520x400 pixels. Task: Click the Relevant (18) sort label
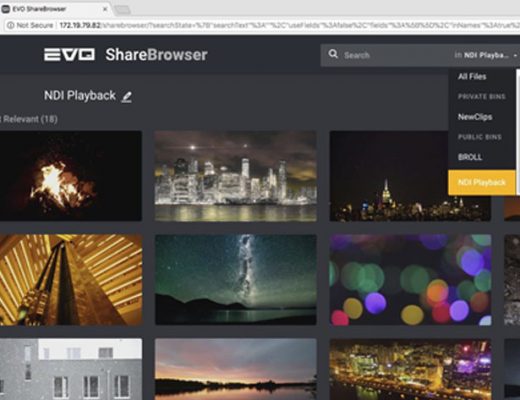(30, 119)
